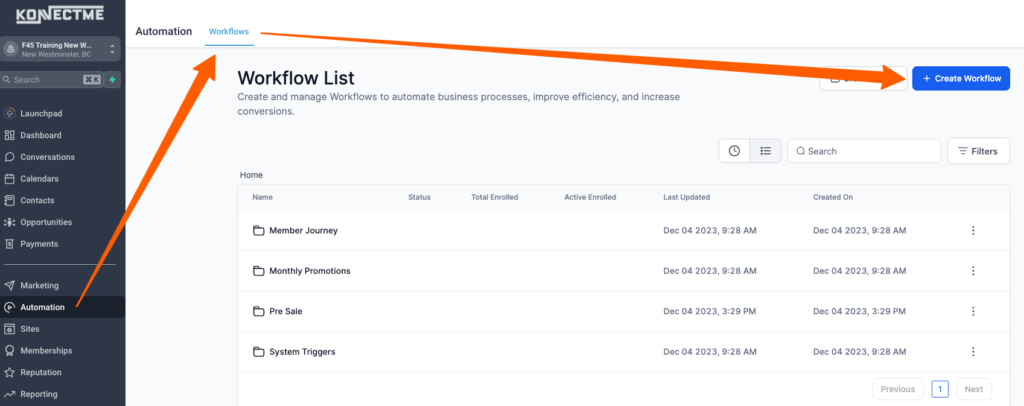Viewport: 1024px width, 406px height.
Task: Click the Create Workflow button
Action: click(x=960, y=78)
